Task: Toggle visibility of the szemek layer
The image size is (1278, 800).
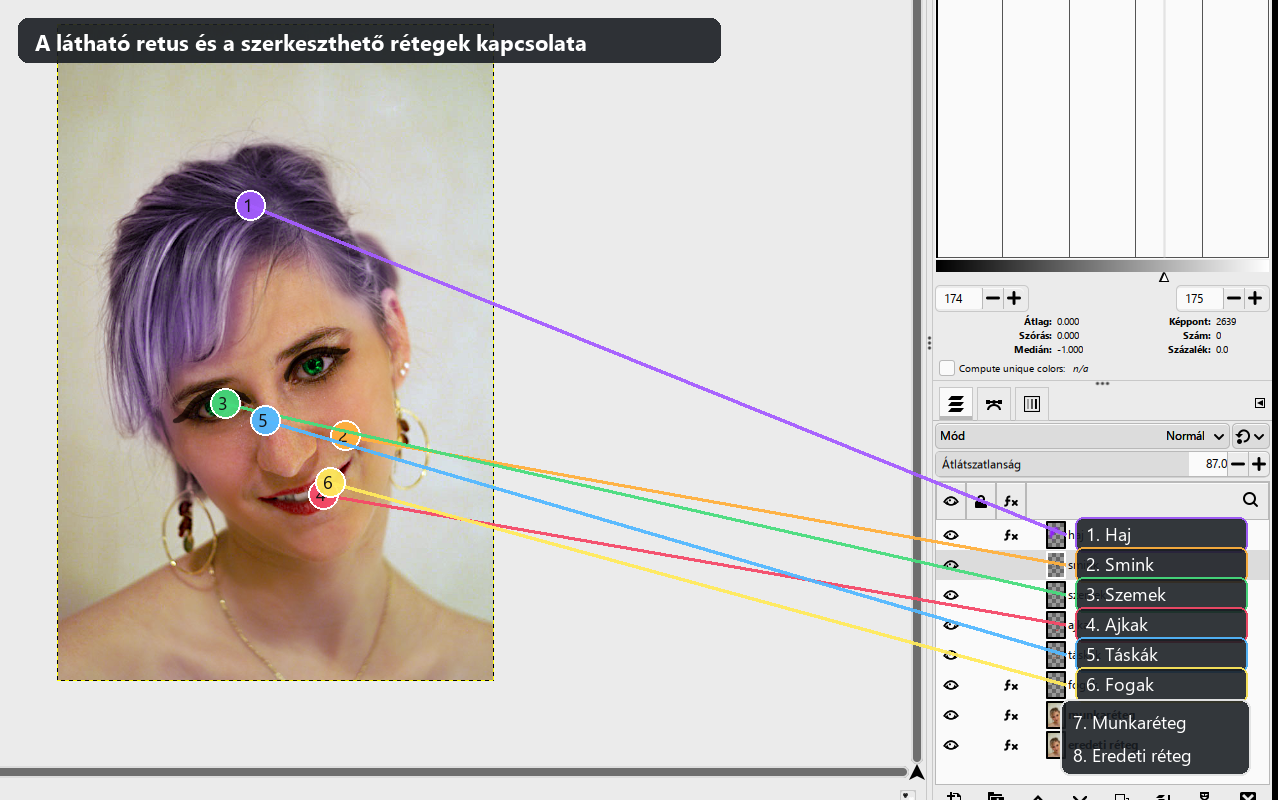Action: (x=951, y=595)
